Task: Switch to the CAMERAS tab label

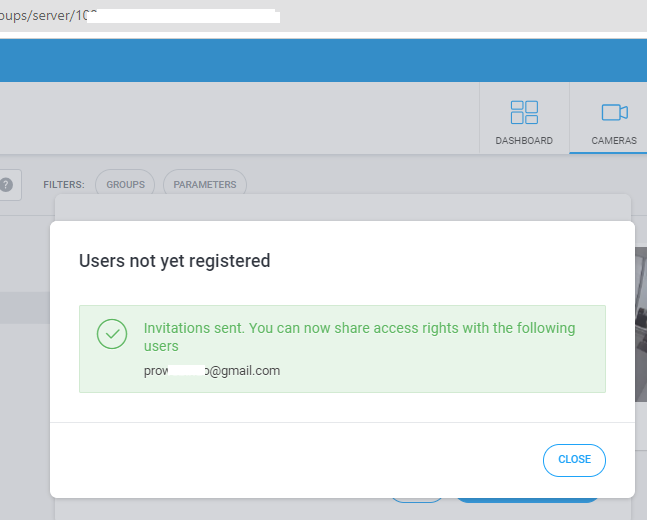Action: coord(614,141)
